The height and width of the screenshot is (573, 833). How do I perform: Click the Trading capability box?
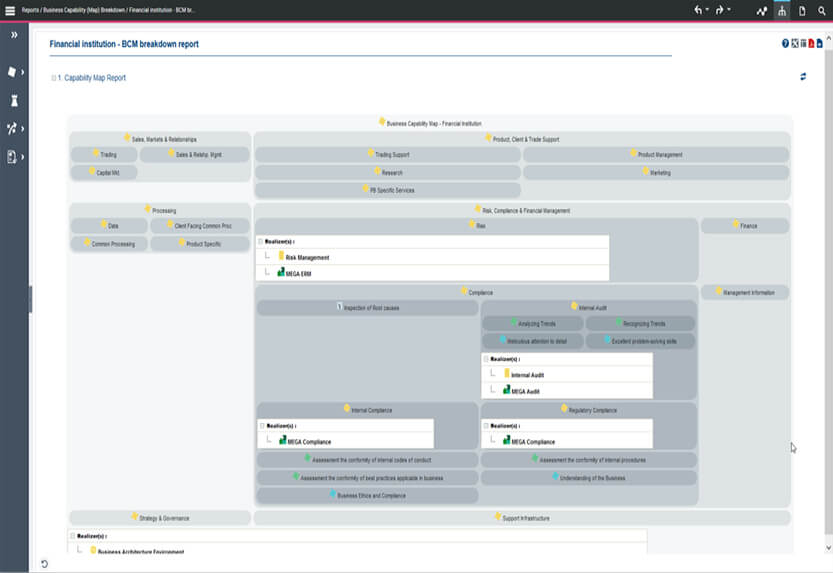(104, 155)
